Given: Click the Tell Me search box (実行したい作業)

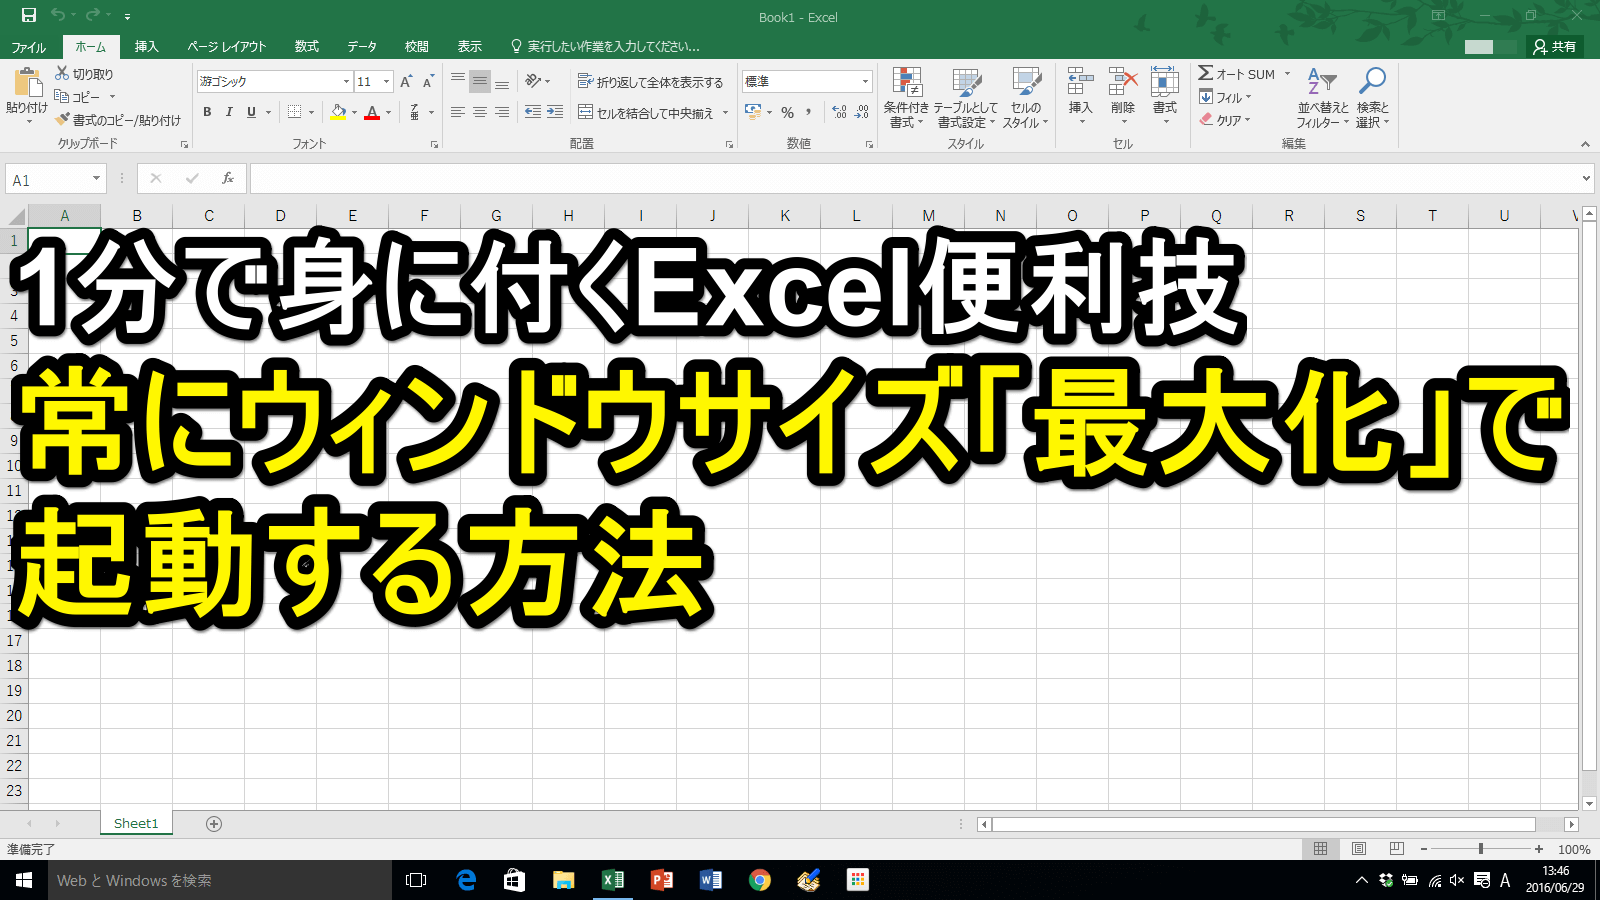Looking at the screenshot, I should (x=605, y=47).
